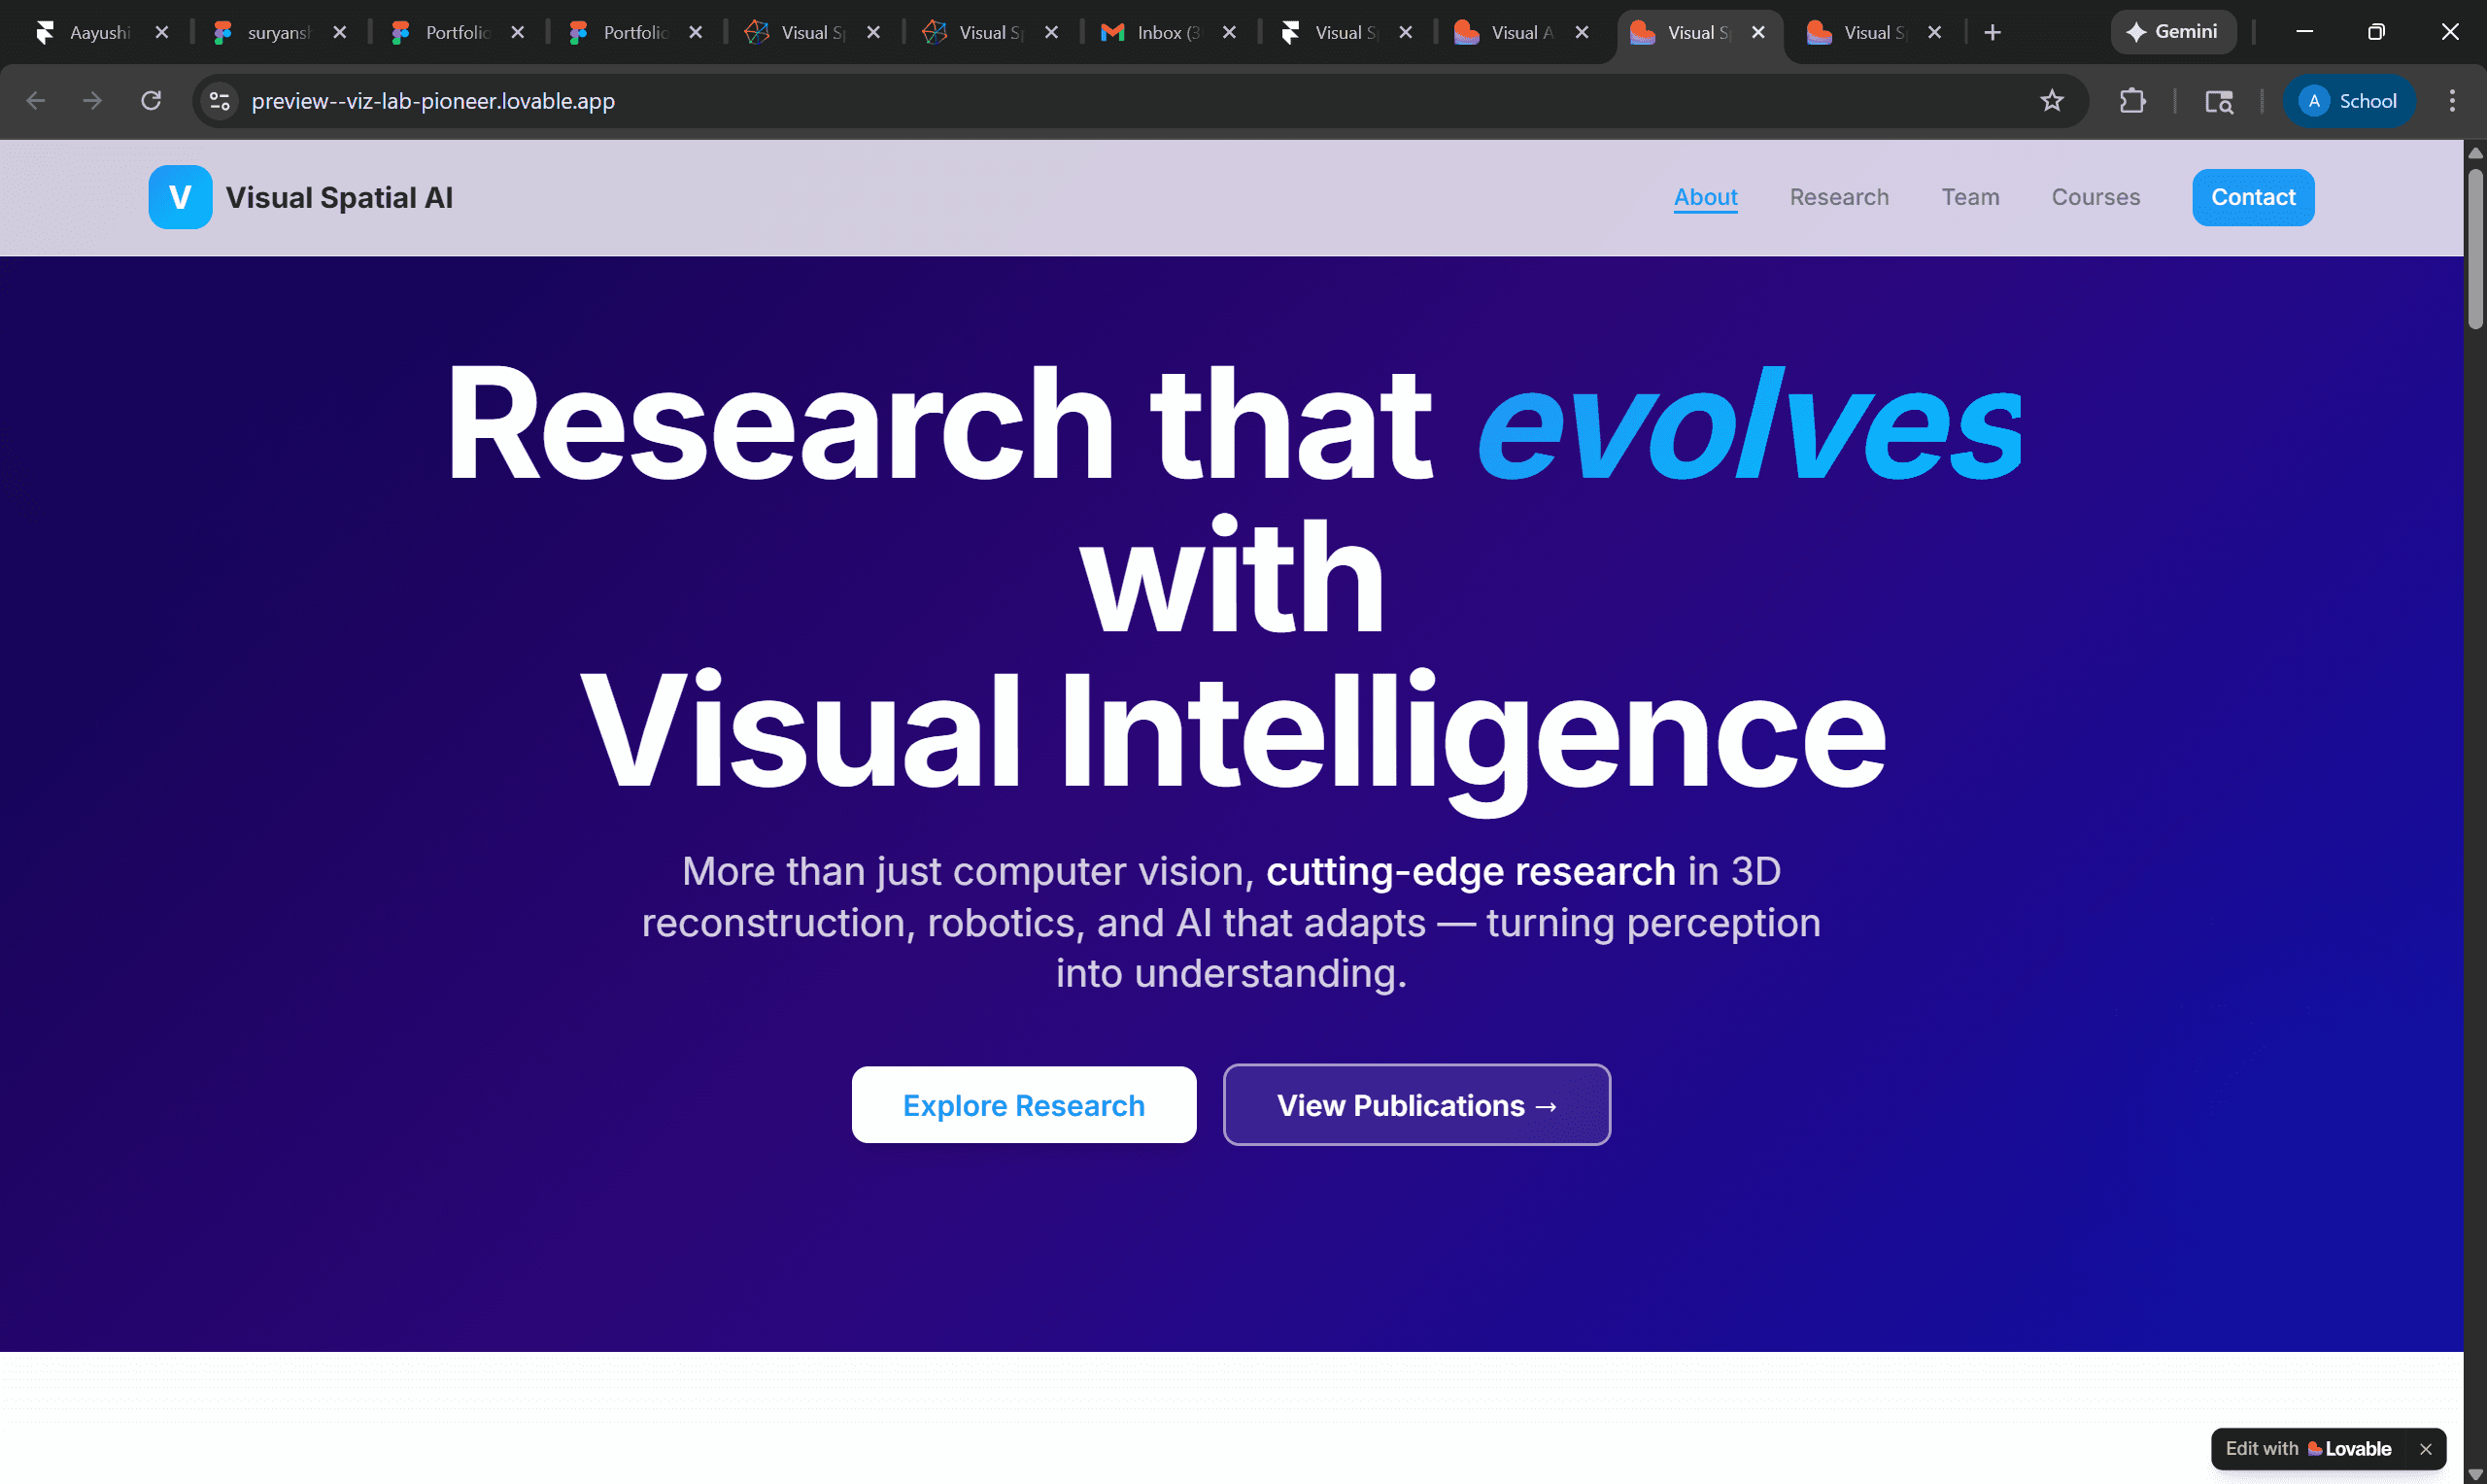2487x1484 pixels.
Task: Bookmark this page with star icon
Action: click(2051, 101)
